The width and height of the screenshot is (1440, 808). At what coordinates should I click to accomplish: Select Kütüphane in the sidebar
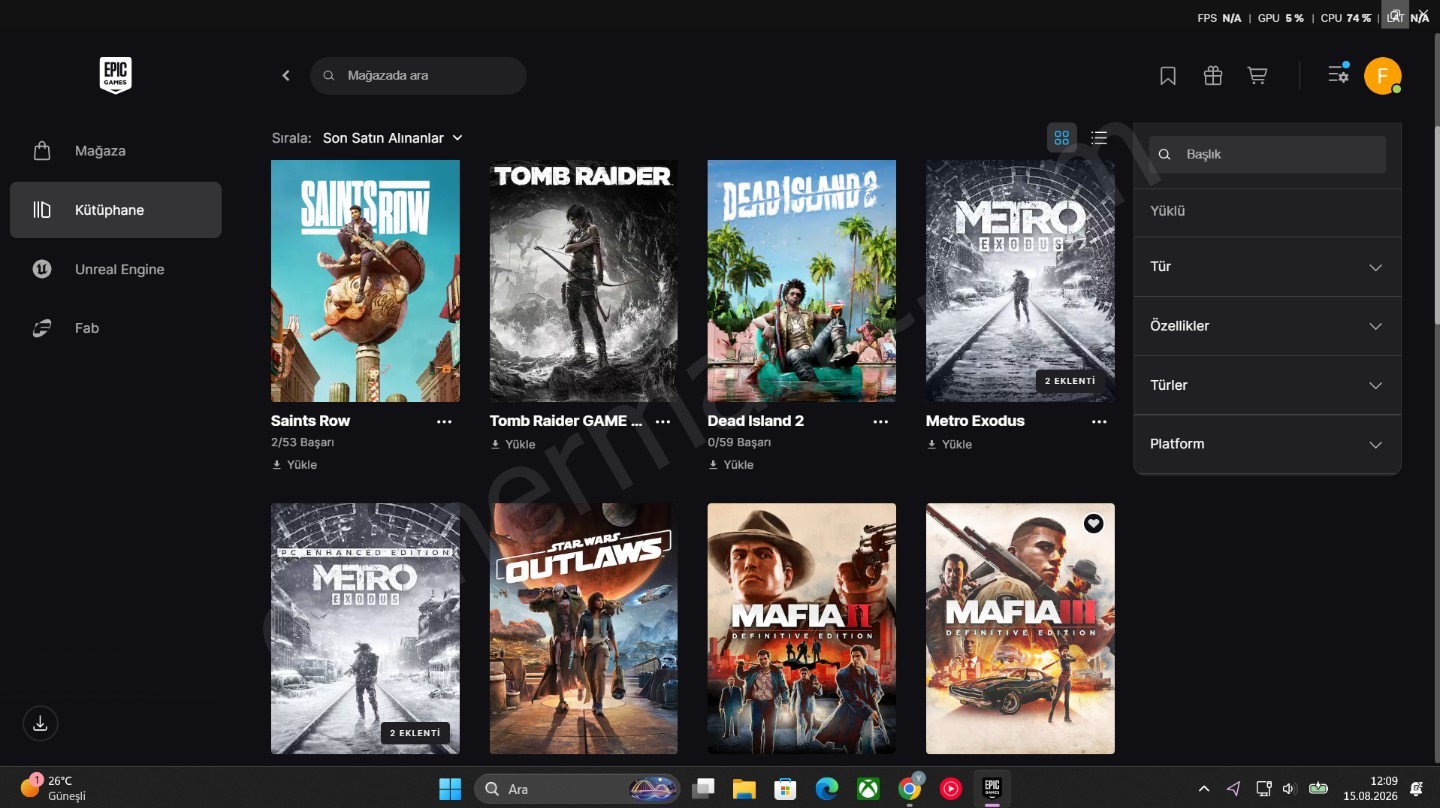pos(116,210)
